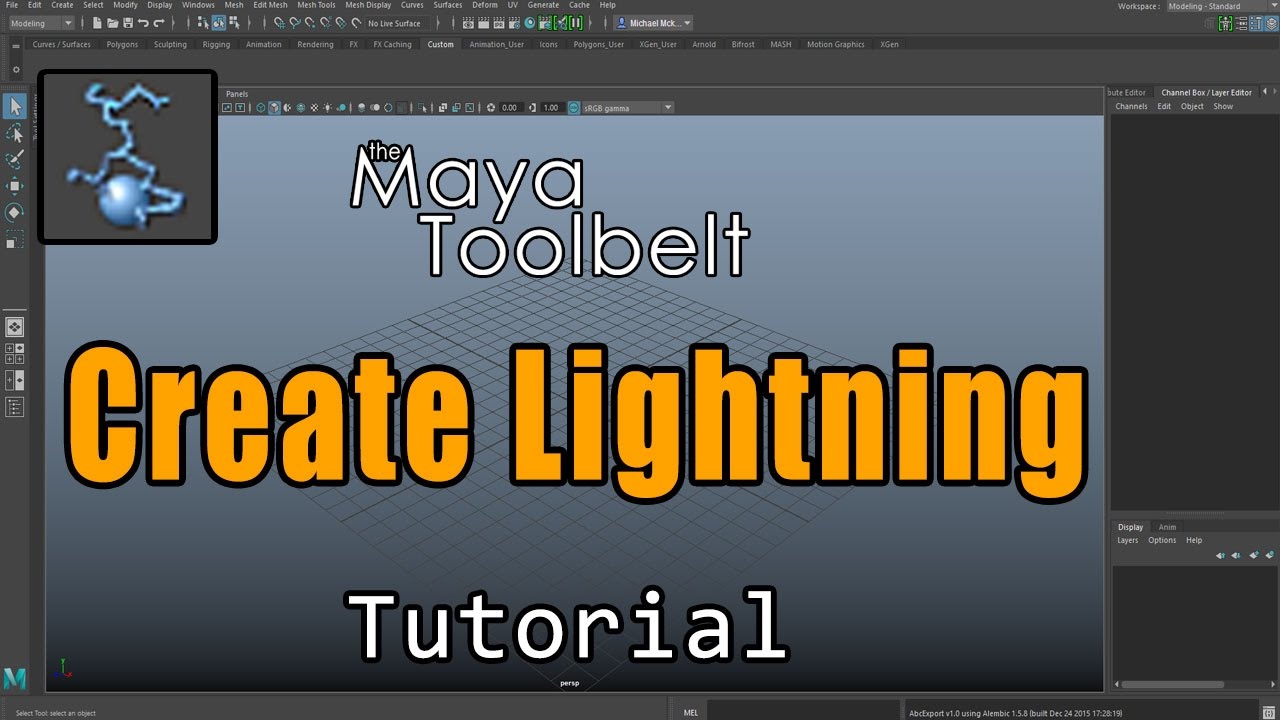Screen dimensions: 1280x720
Task: Click the Isolate Select icon
Action: coord(423,108)
